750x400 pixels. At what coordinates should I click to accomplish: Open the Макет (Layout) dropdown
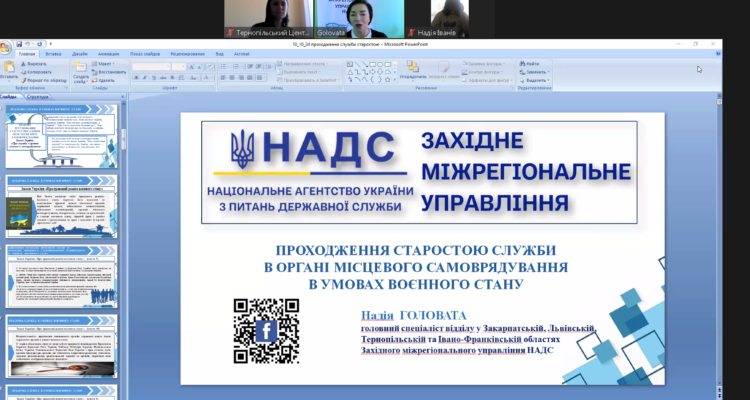point(104,64)
